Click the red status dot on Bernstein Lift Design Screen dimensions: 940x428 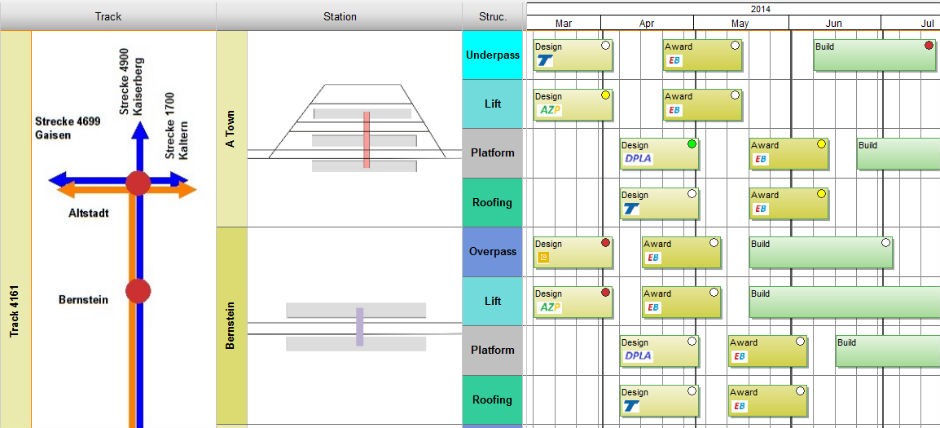click(x=605, y=293)
